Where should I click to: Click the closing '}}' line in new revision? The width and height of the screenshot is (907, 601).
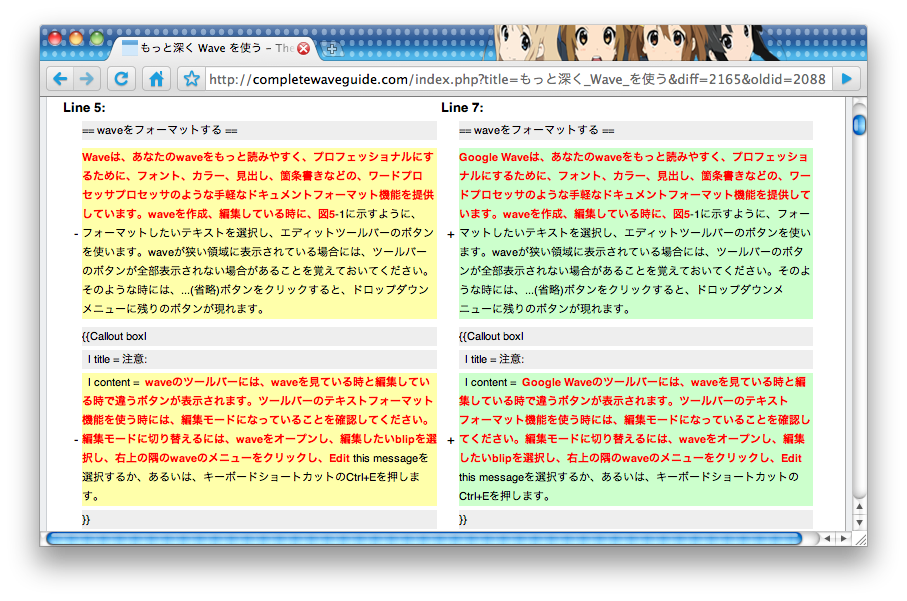pos(636,519)
